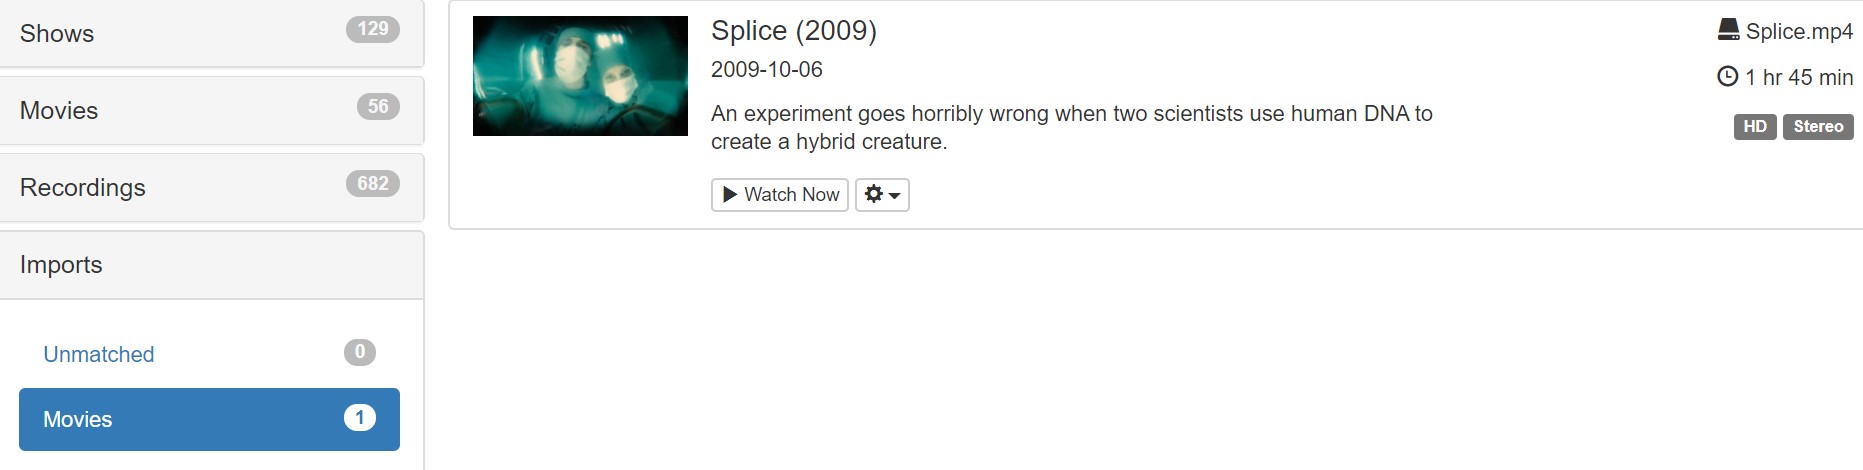
Task: Click the drive icon beside Splice.mp4
Action: click(x=1728, y=30)
